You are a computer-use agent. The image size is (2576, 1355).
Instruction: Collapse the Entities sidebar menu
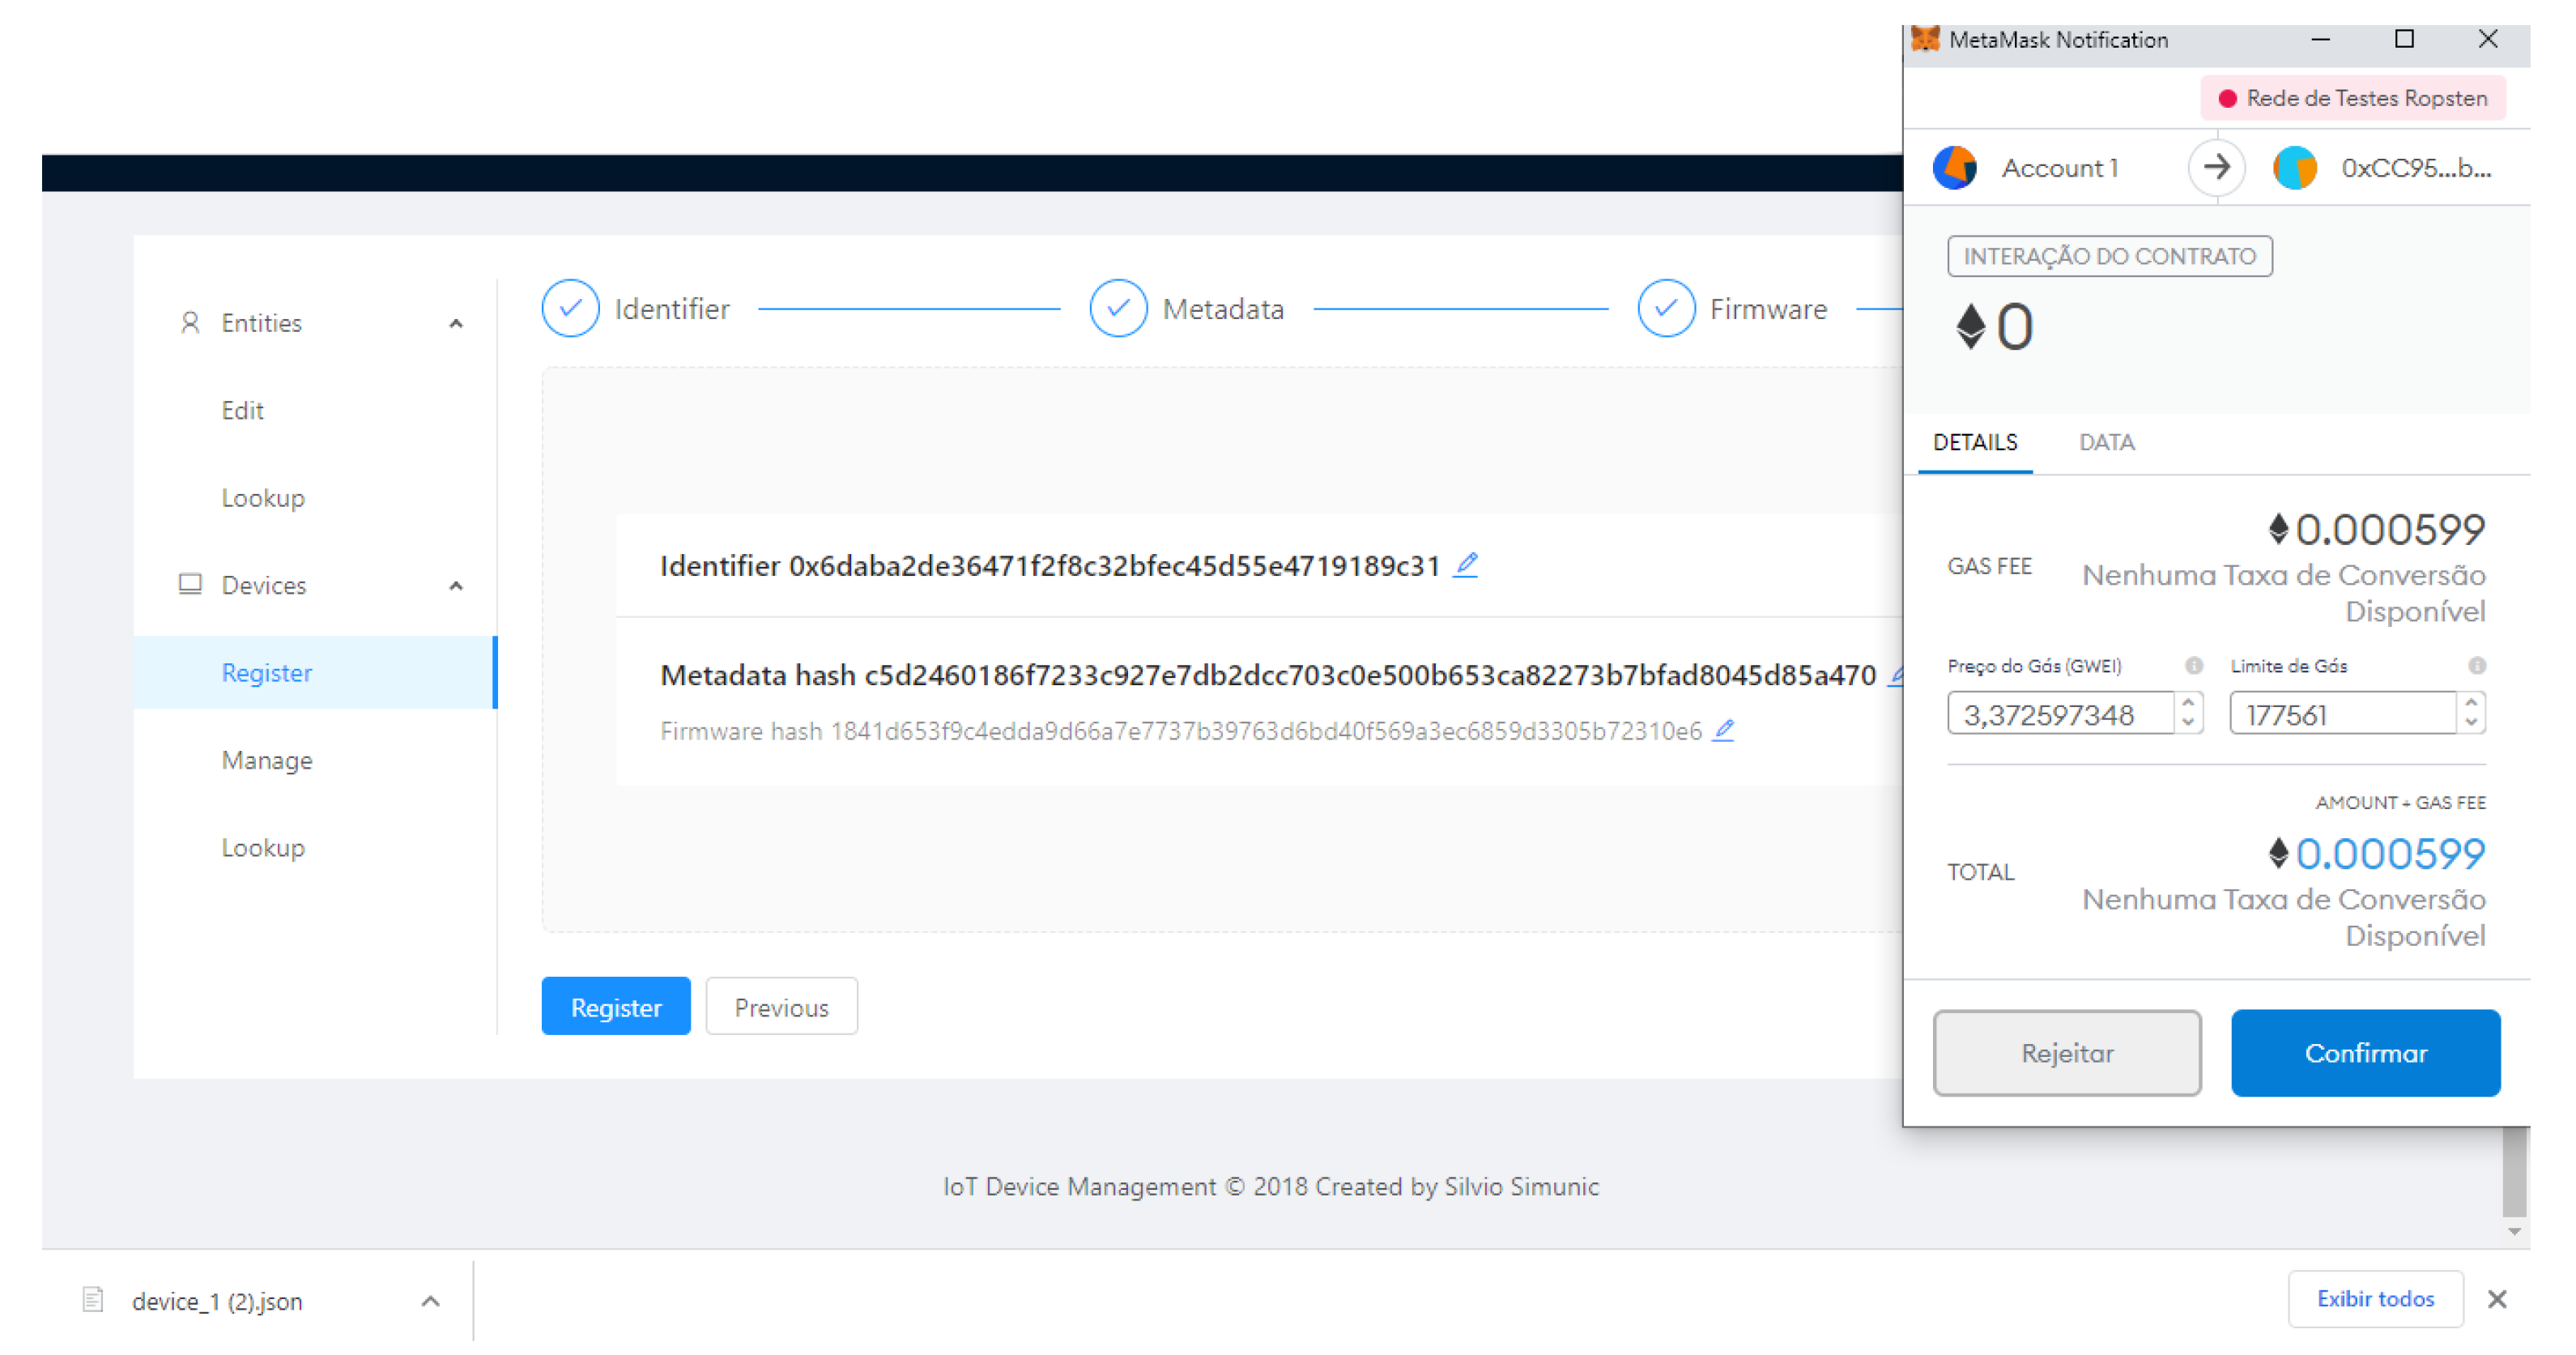click(x=456, y=323)
